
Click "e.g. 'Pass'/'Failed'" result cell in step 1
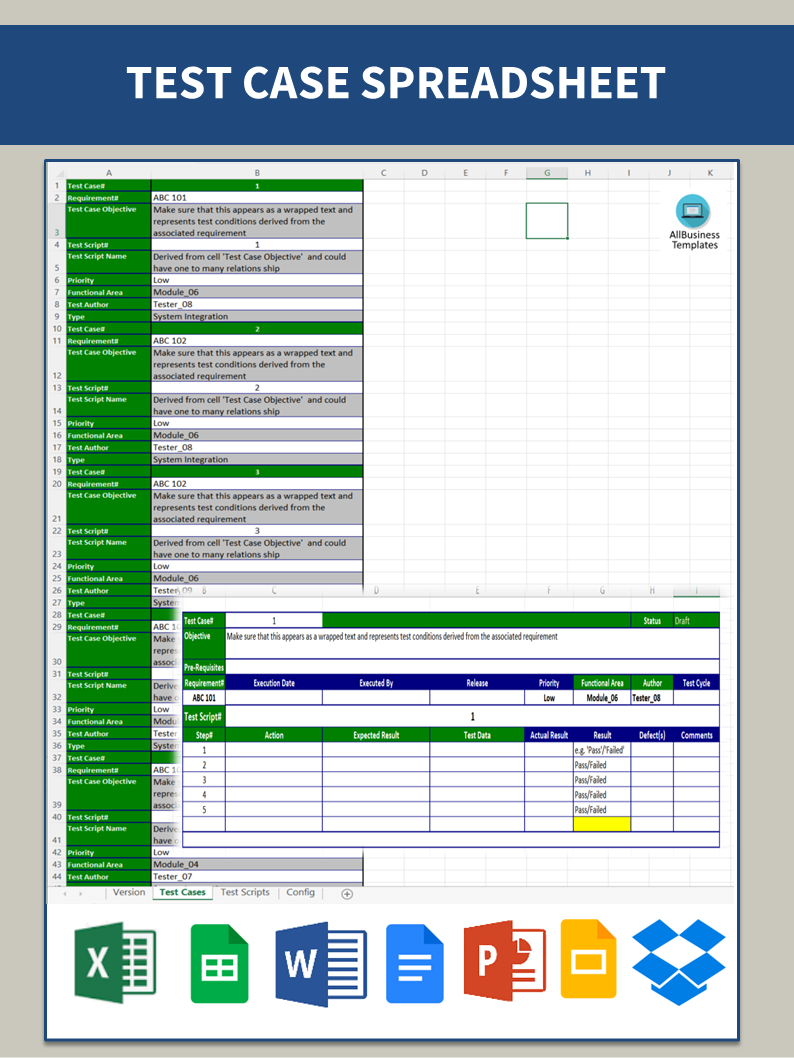coord(602,750)
